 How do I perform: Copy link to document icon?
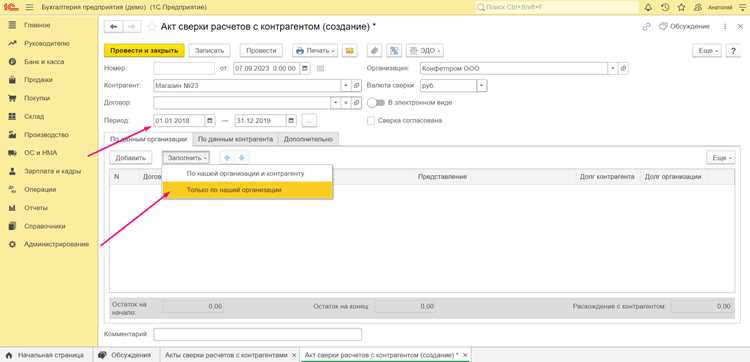pyautogui.click(x=647, y=27)
